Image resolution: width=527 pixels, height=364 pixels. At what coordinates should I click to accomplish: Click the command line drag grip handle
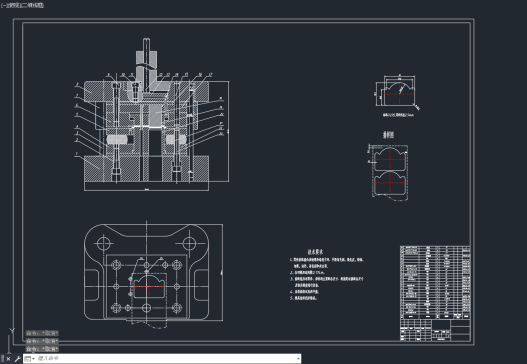tap(2, 359)
